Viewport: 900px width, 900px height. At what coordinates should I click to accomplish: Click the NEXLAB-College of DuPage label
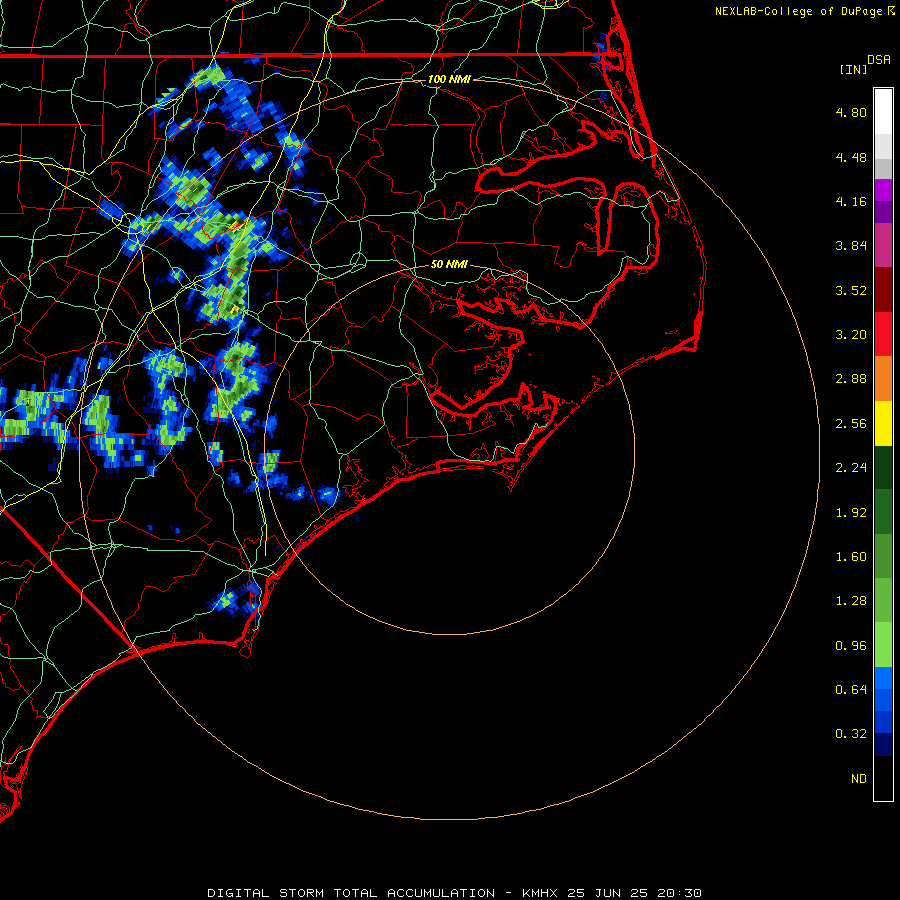[x=798, y=11]
